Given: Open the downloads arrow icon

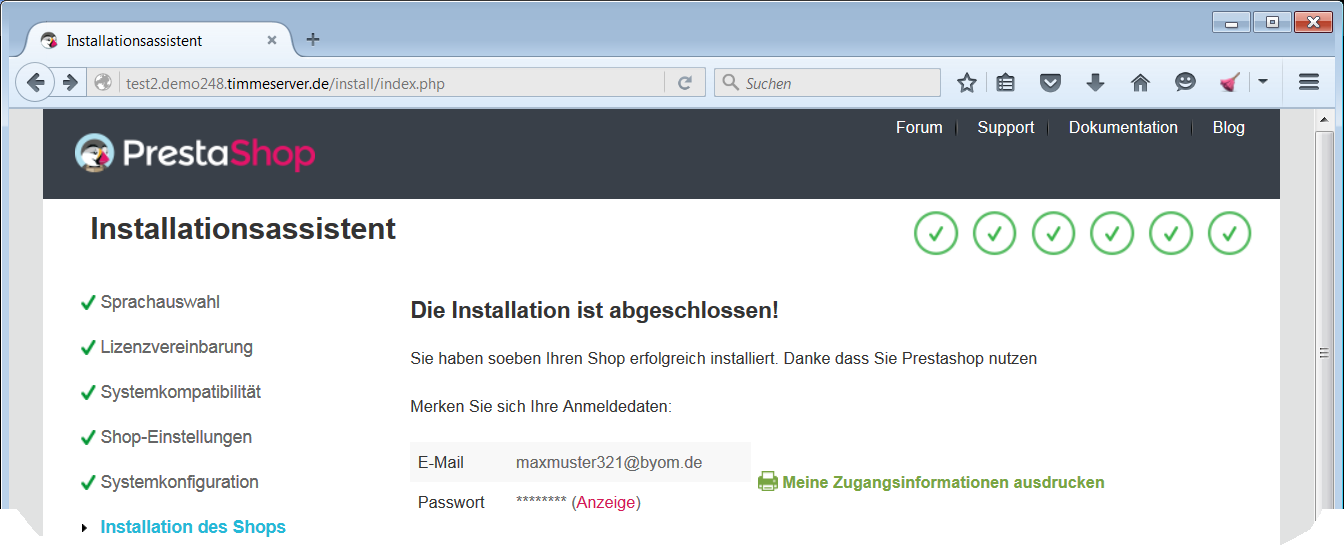Looking at the screenshot, I should (x=1095, y=83).
